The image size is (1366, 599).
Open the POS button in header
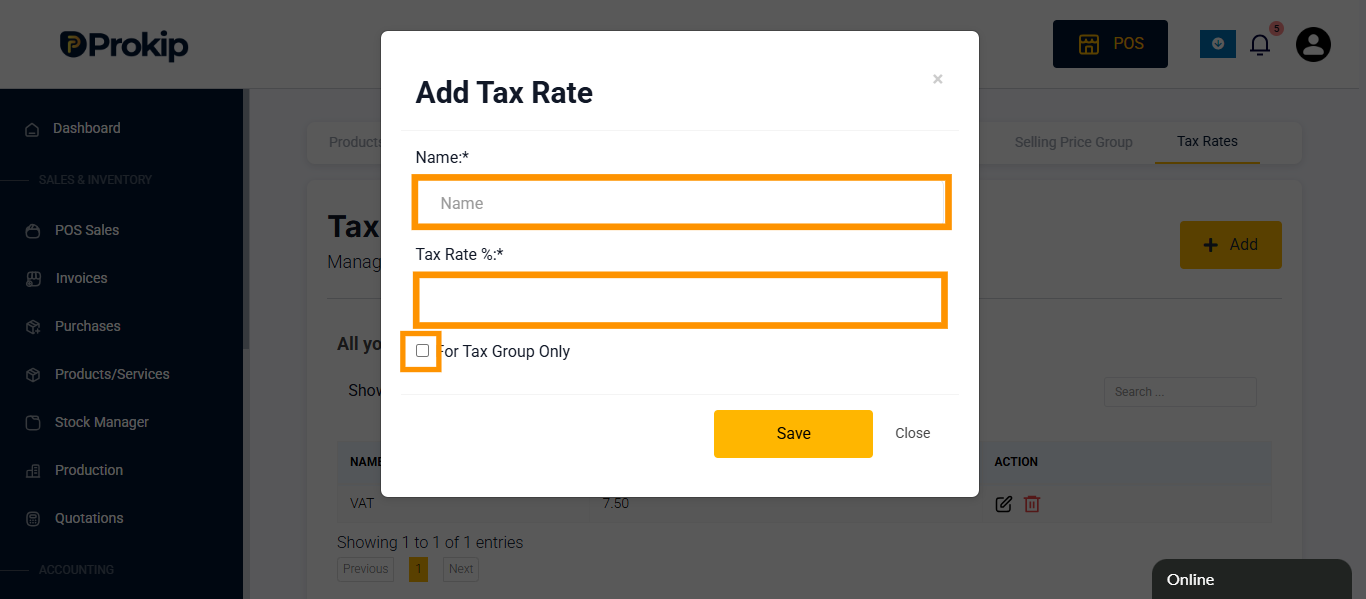point(1110,44)
